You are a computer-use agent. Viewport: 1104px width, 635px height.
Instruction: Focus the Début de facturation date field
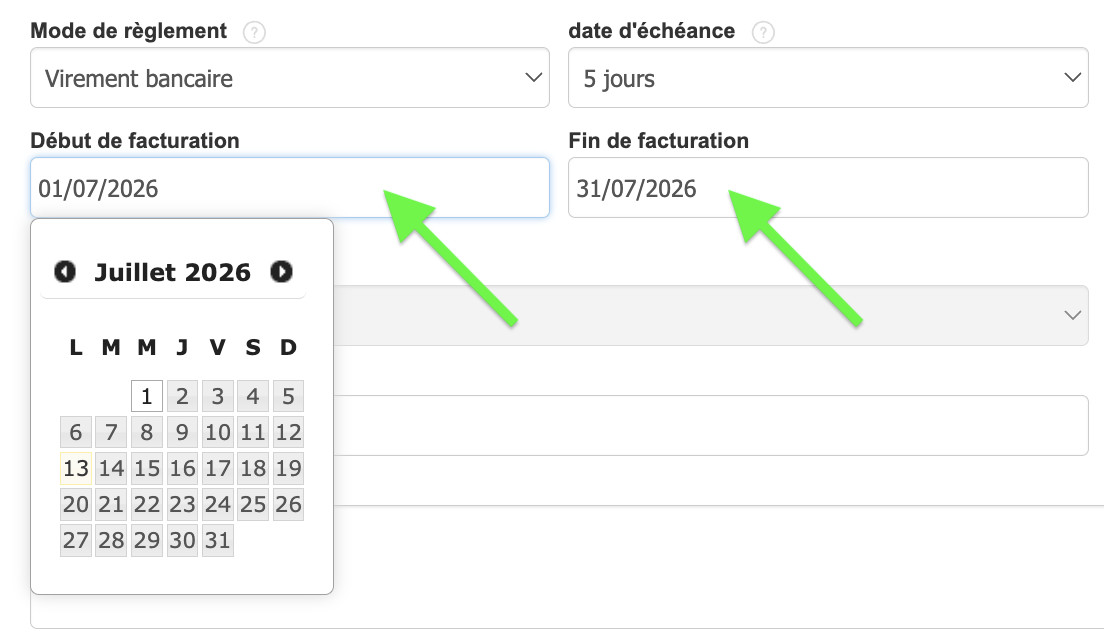[x=289, y=187]
